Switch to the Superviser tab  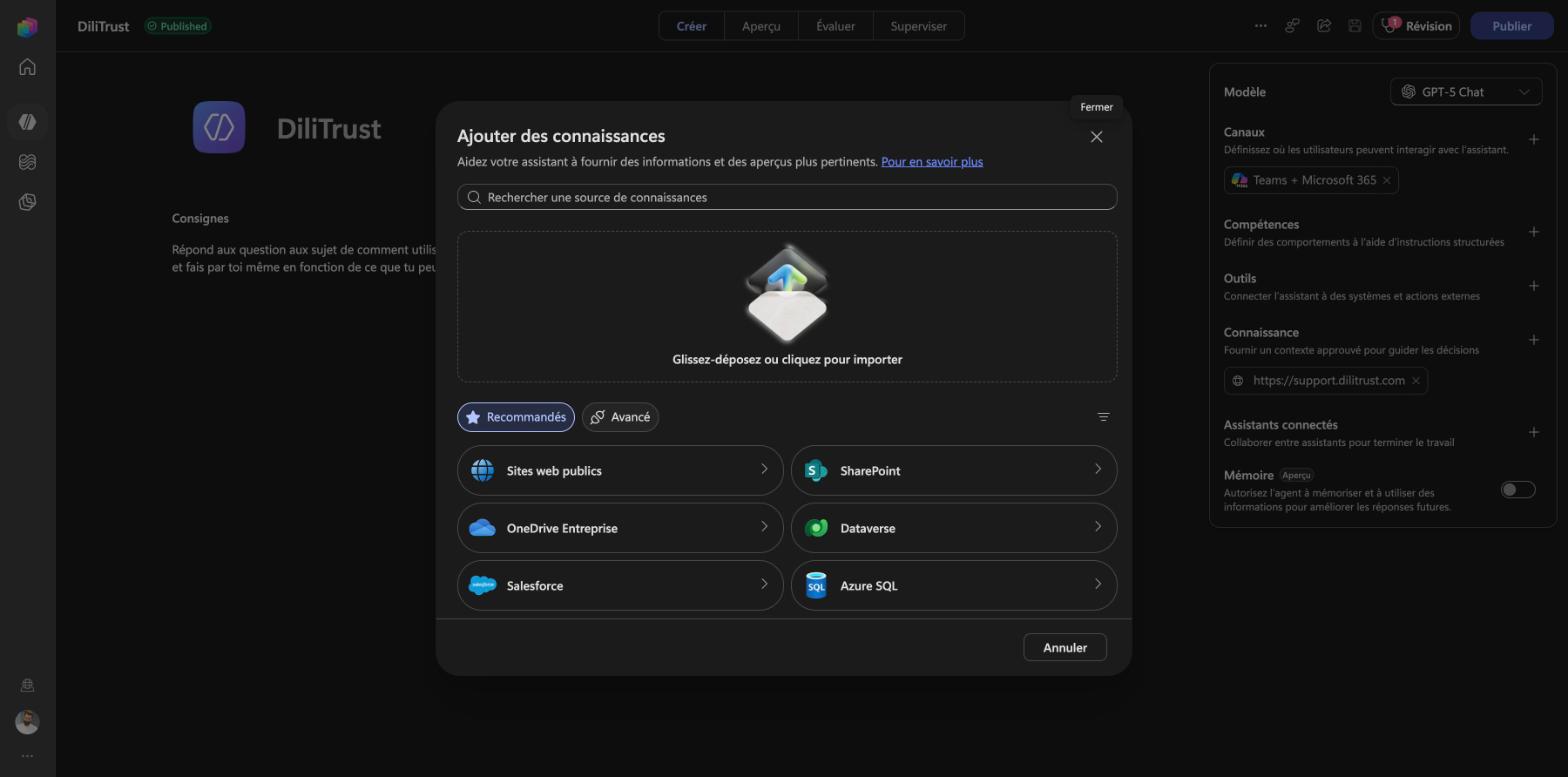click(x=918, y=26)
